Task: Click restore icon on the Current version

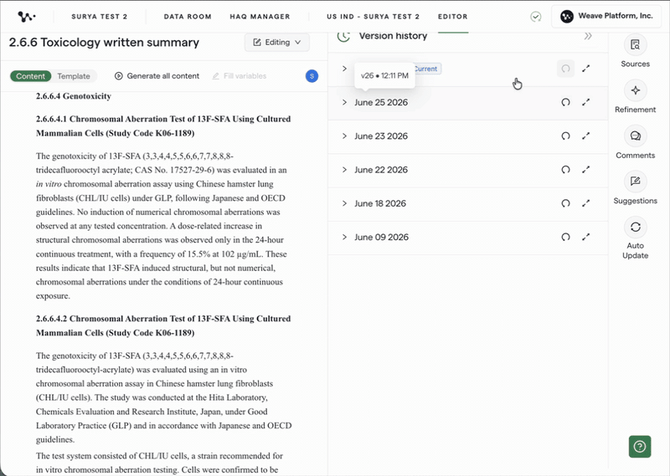Action: pos(565,68)
